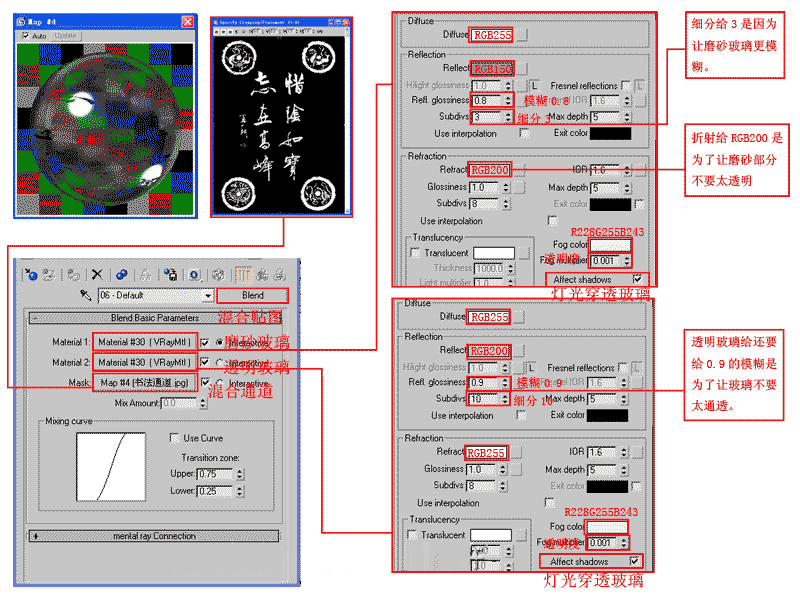This screenshot has width=800, height=600.
Task: Open Material 1 VRayMtl button
Action: pos(144,342)
